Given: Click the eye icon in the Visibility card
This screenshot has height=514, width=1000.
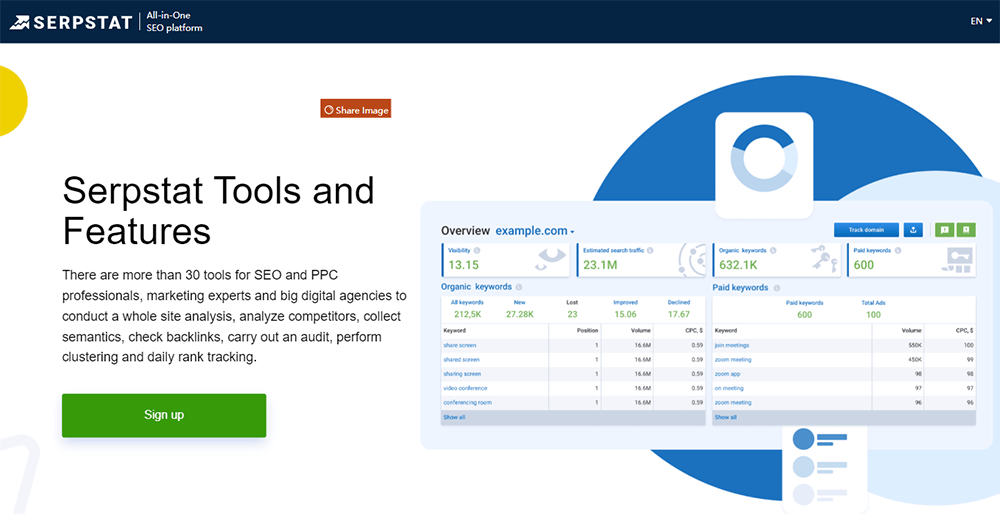Looking at the screenshot, I should click(551, 258).
